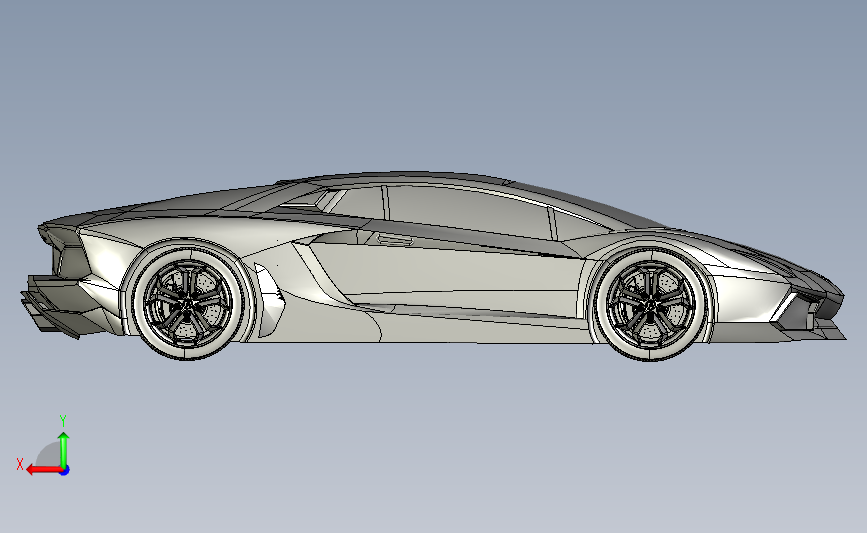Click the red X axis arrow of triad
This screenshot has height=533, width=867.
click(x=43, y=470)
